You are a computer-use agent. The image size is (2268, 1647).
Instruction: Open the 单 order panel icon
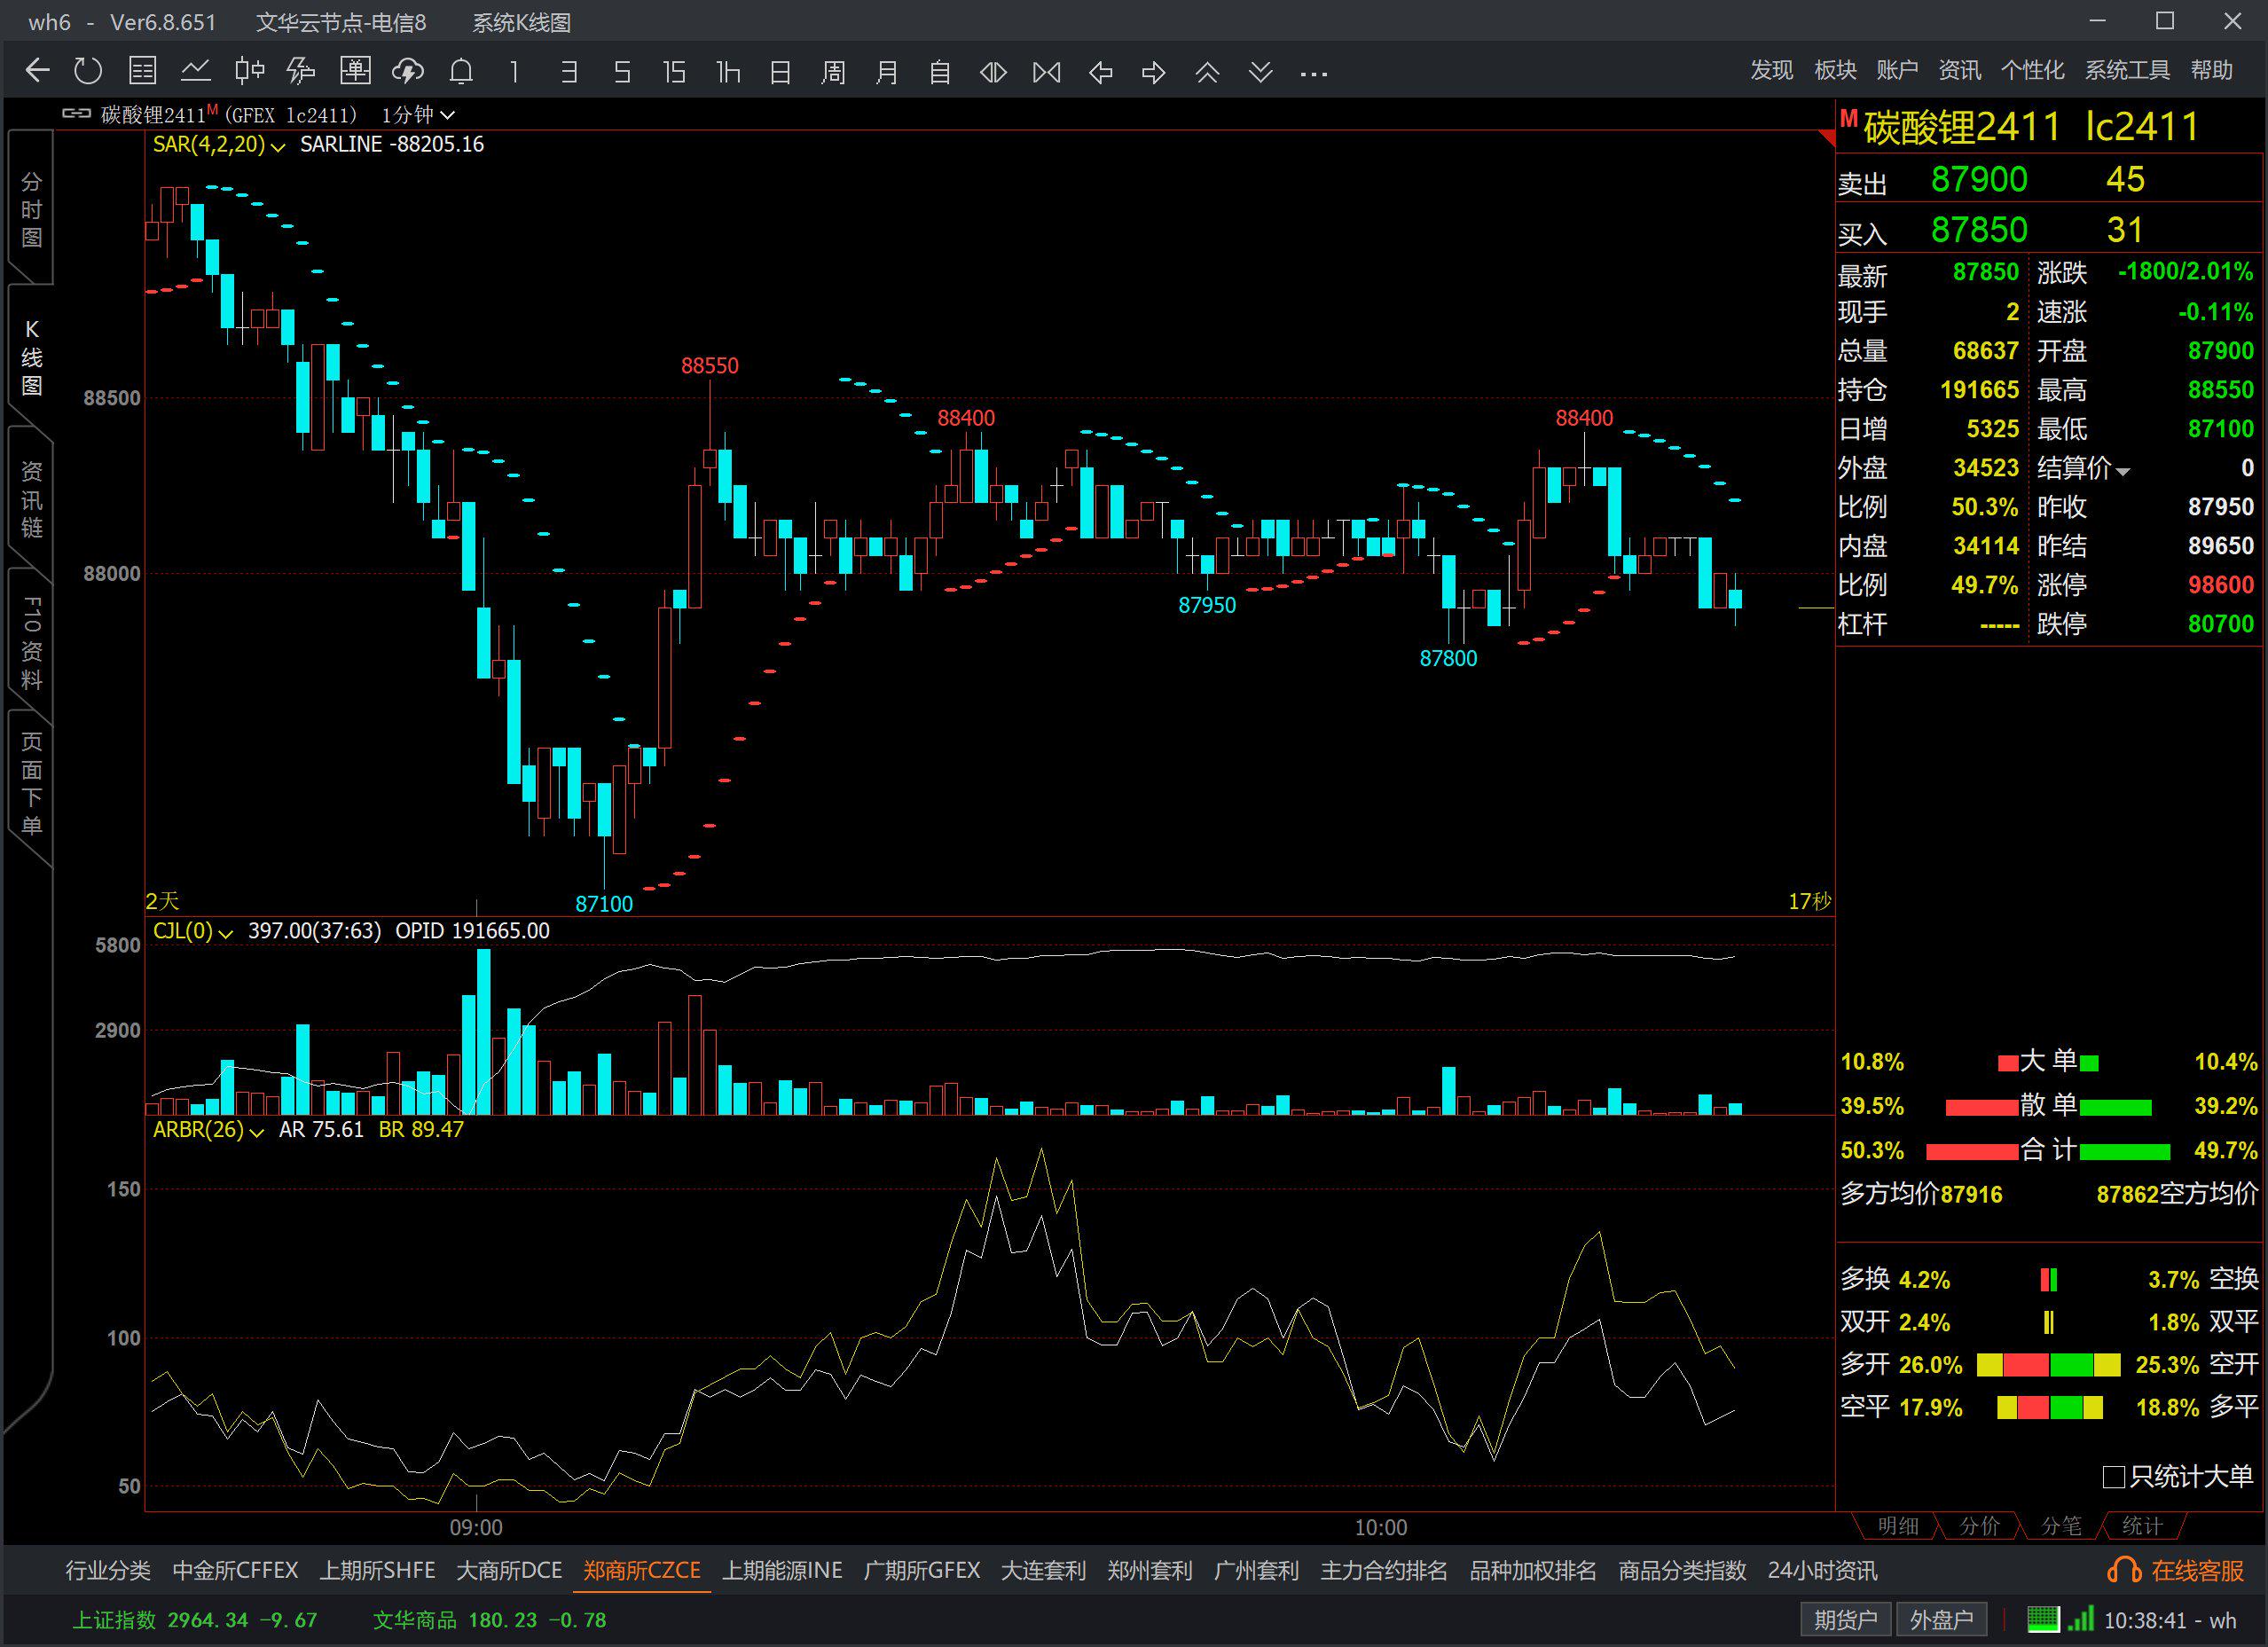(x=355, y=71)
